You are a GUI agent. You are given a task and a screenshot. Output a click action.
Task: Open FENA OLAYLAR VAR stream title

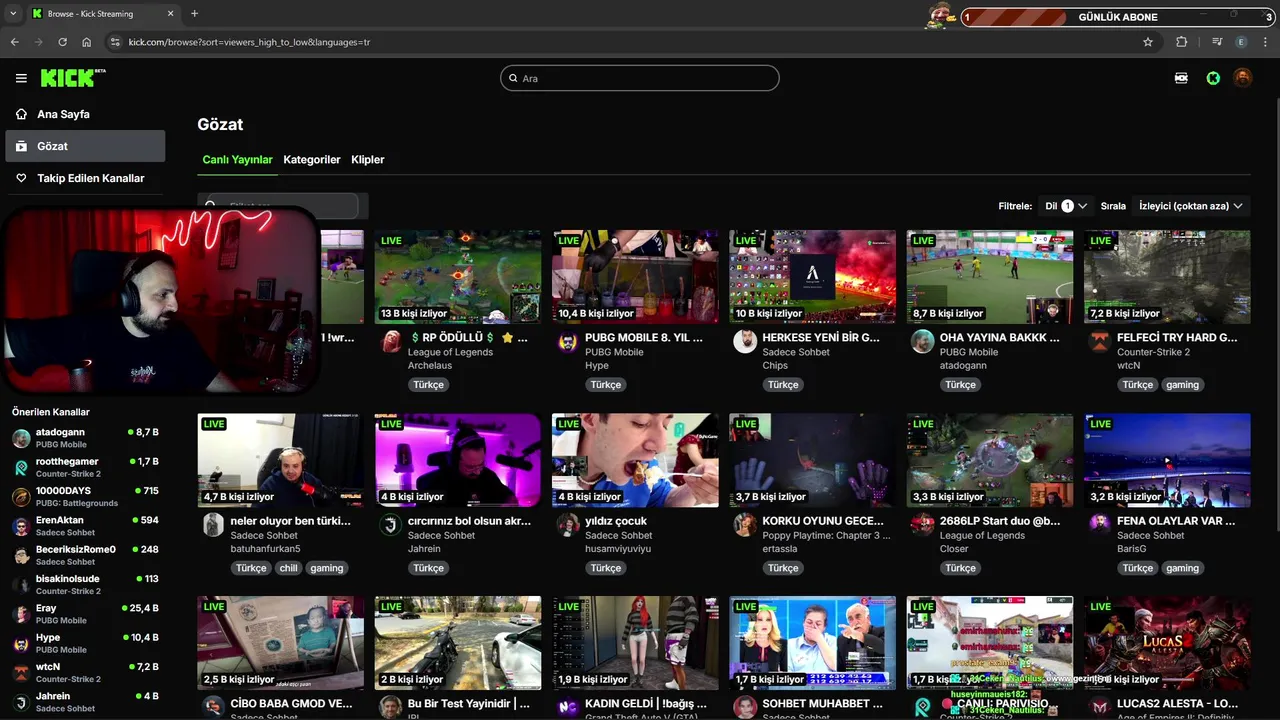[1176, 521]
